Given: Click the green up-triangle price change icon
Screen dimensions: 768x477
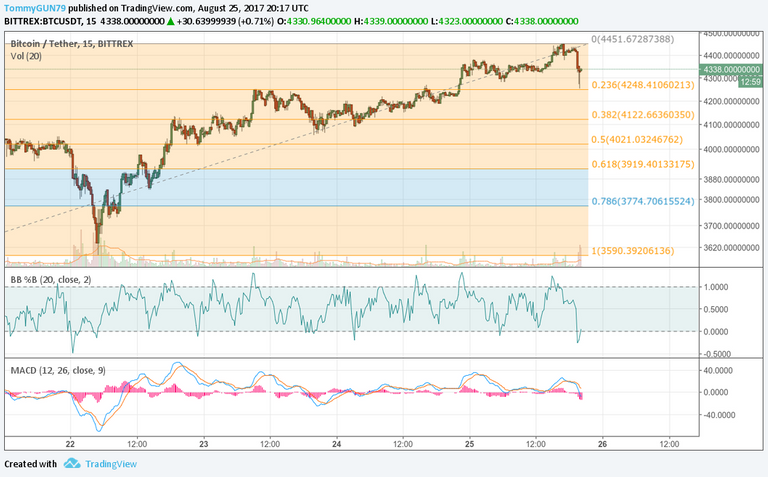Looking at the screenshot, I should coord(170,22).
